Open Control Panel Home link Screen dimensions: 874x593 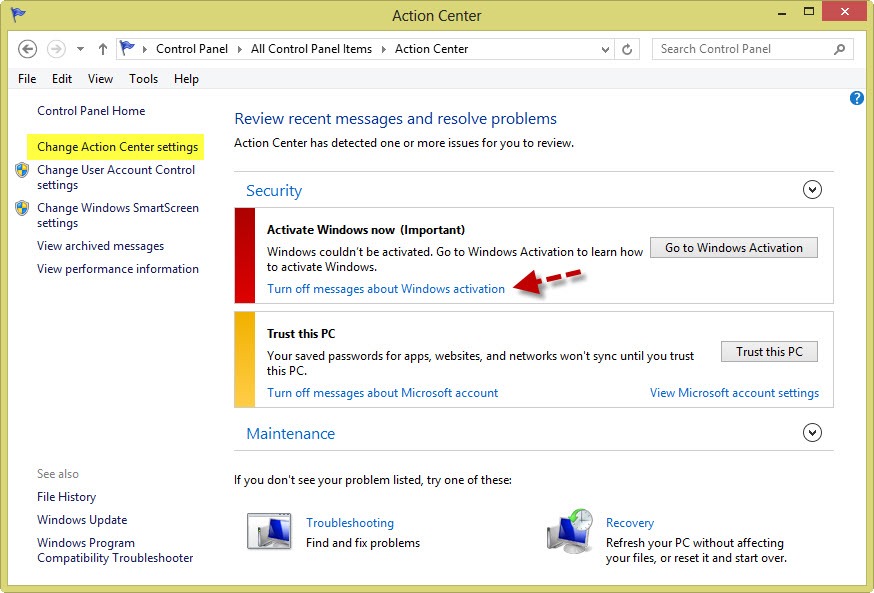(91, 111)
